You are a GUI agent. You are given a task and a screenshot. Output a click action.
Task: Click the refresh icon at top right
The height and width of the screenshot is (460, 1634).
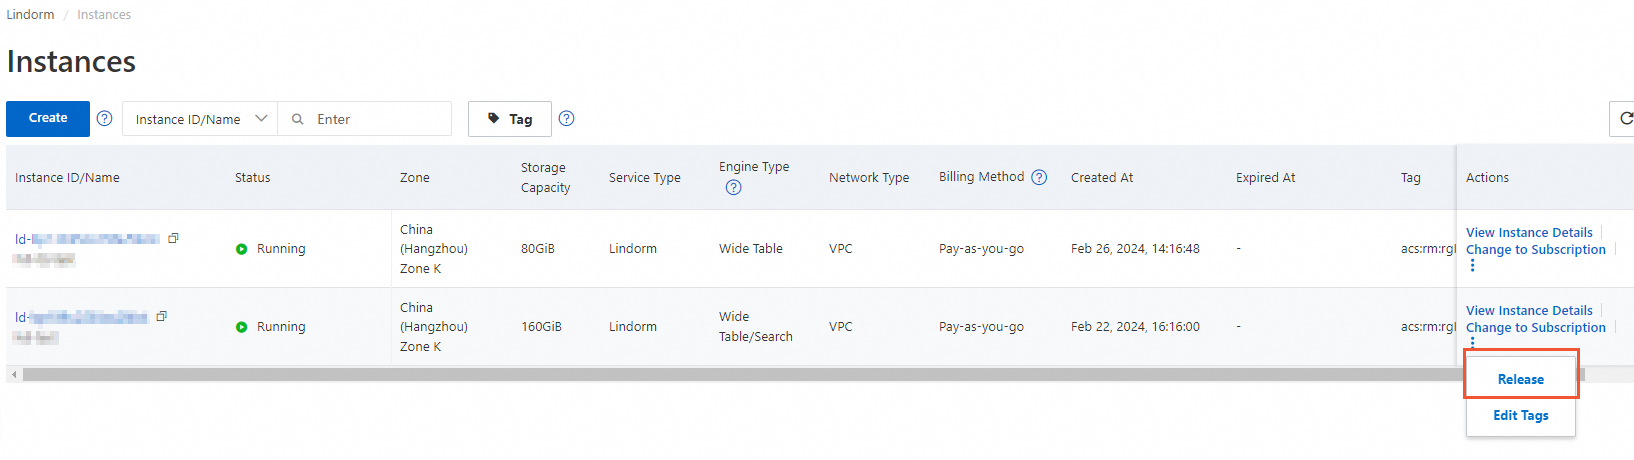coord(1625,118)
